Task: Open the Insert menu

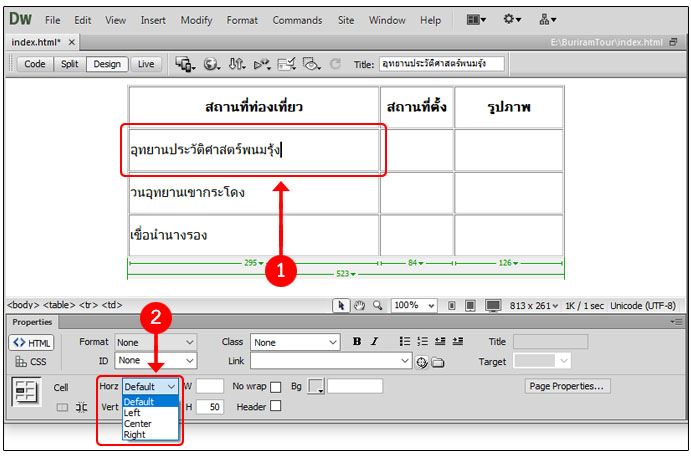Action: pos(153,20)
